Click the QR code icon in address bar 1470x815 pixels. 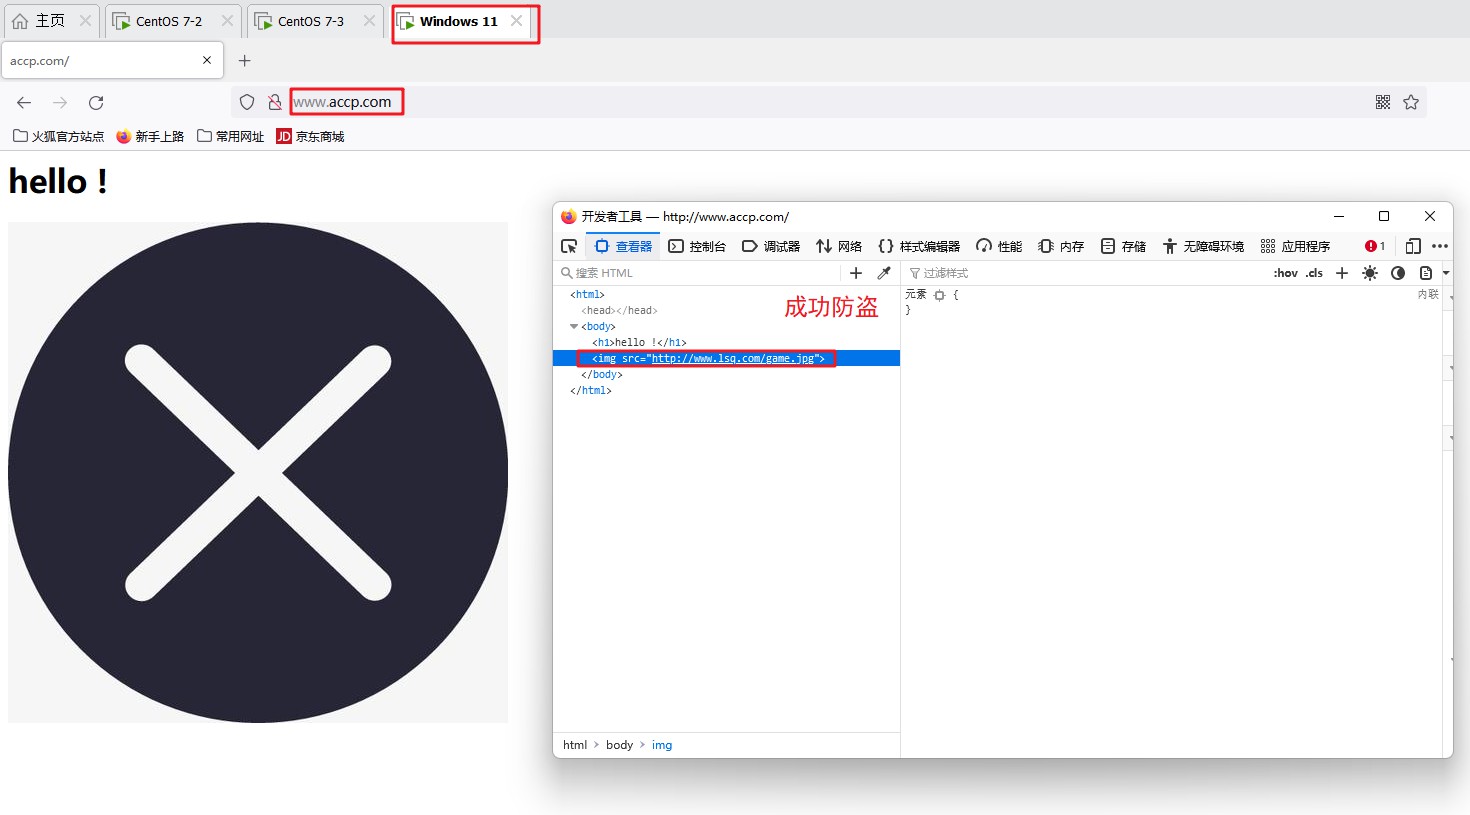pos(1383,102)
